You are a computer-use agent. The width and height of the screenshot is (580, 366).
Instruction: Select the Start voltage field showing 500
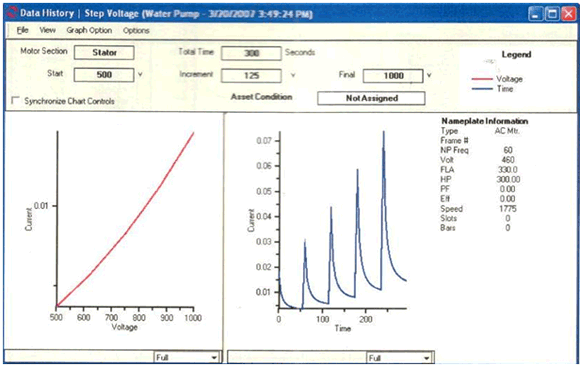click(104, 75)
